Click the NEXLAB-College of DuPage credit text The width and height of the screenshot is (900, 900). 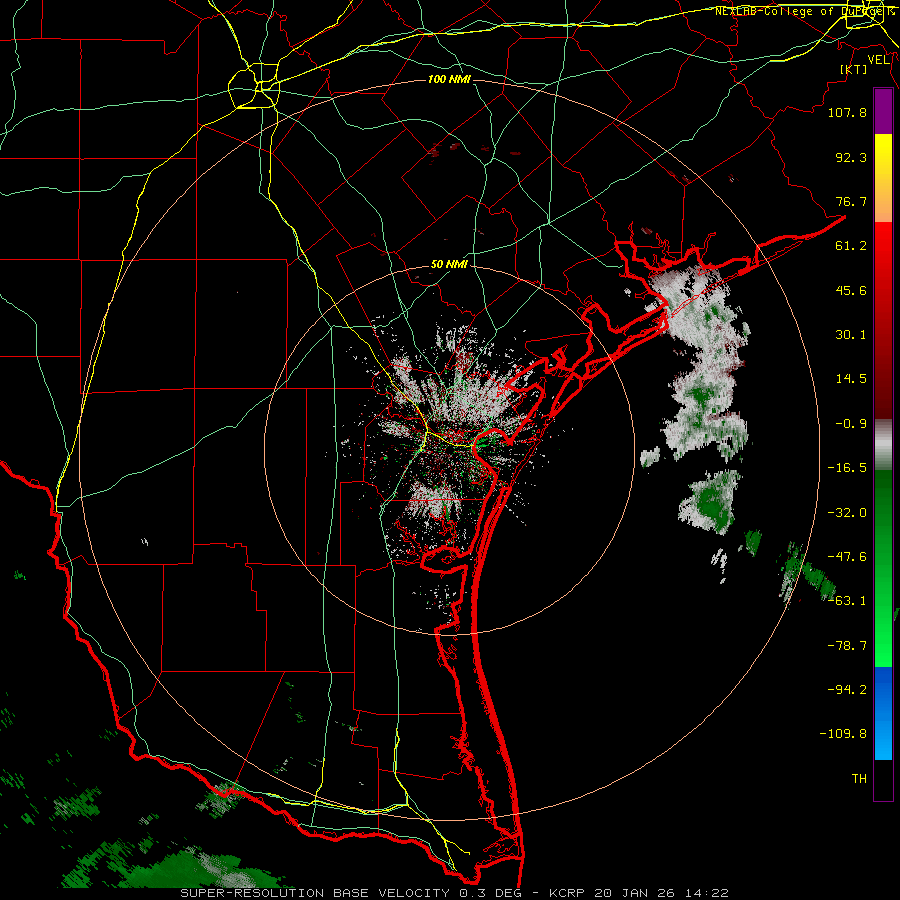(804, 11)
